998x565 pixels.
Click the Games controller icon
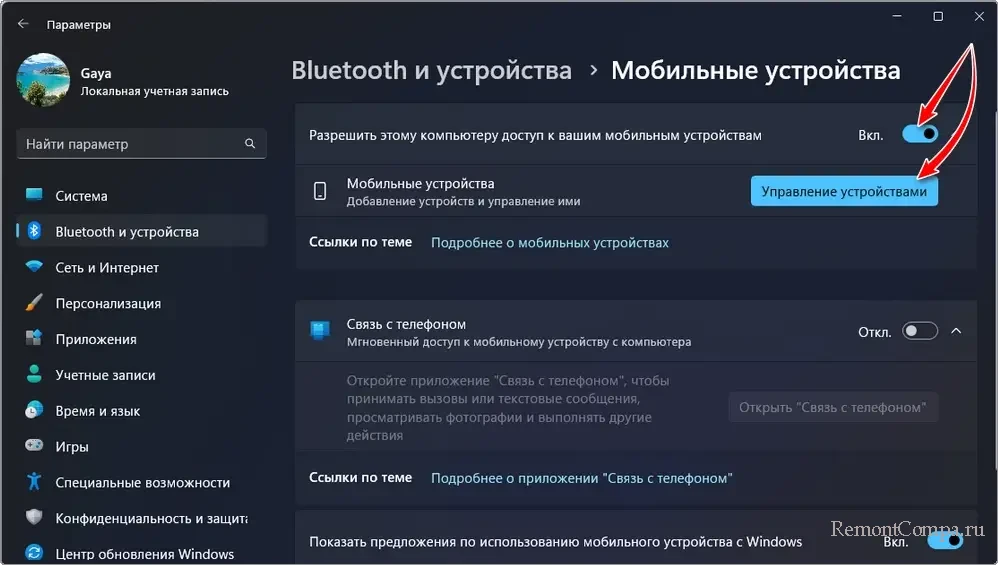click(x=35, y=447)
